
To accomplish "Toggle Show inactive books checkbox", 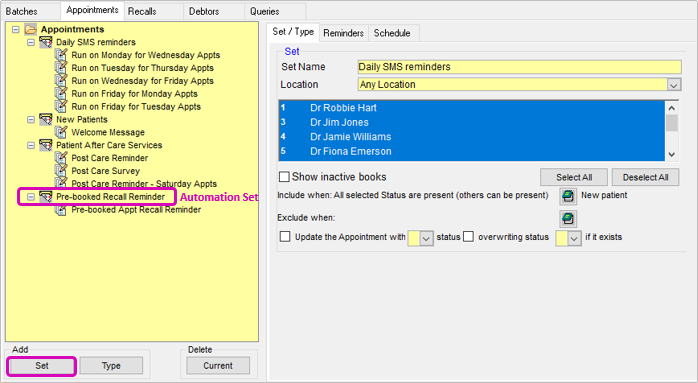I will (284, 177).
